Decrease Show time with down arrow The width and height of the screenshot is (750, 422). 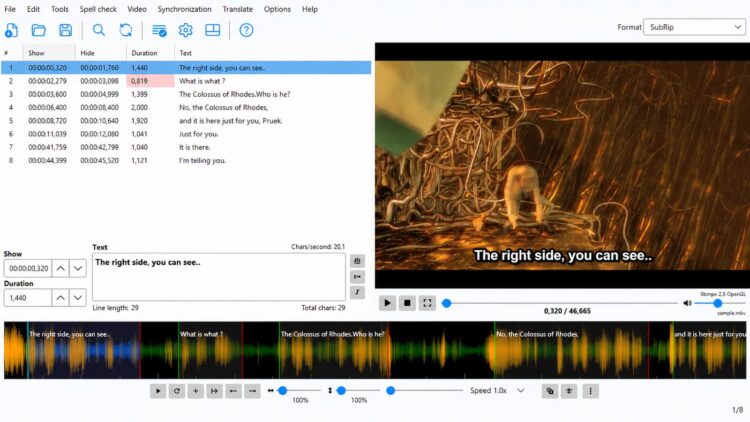77,268
